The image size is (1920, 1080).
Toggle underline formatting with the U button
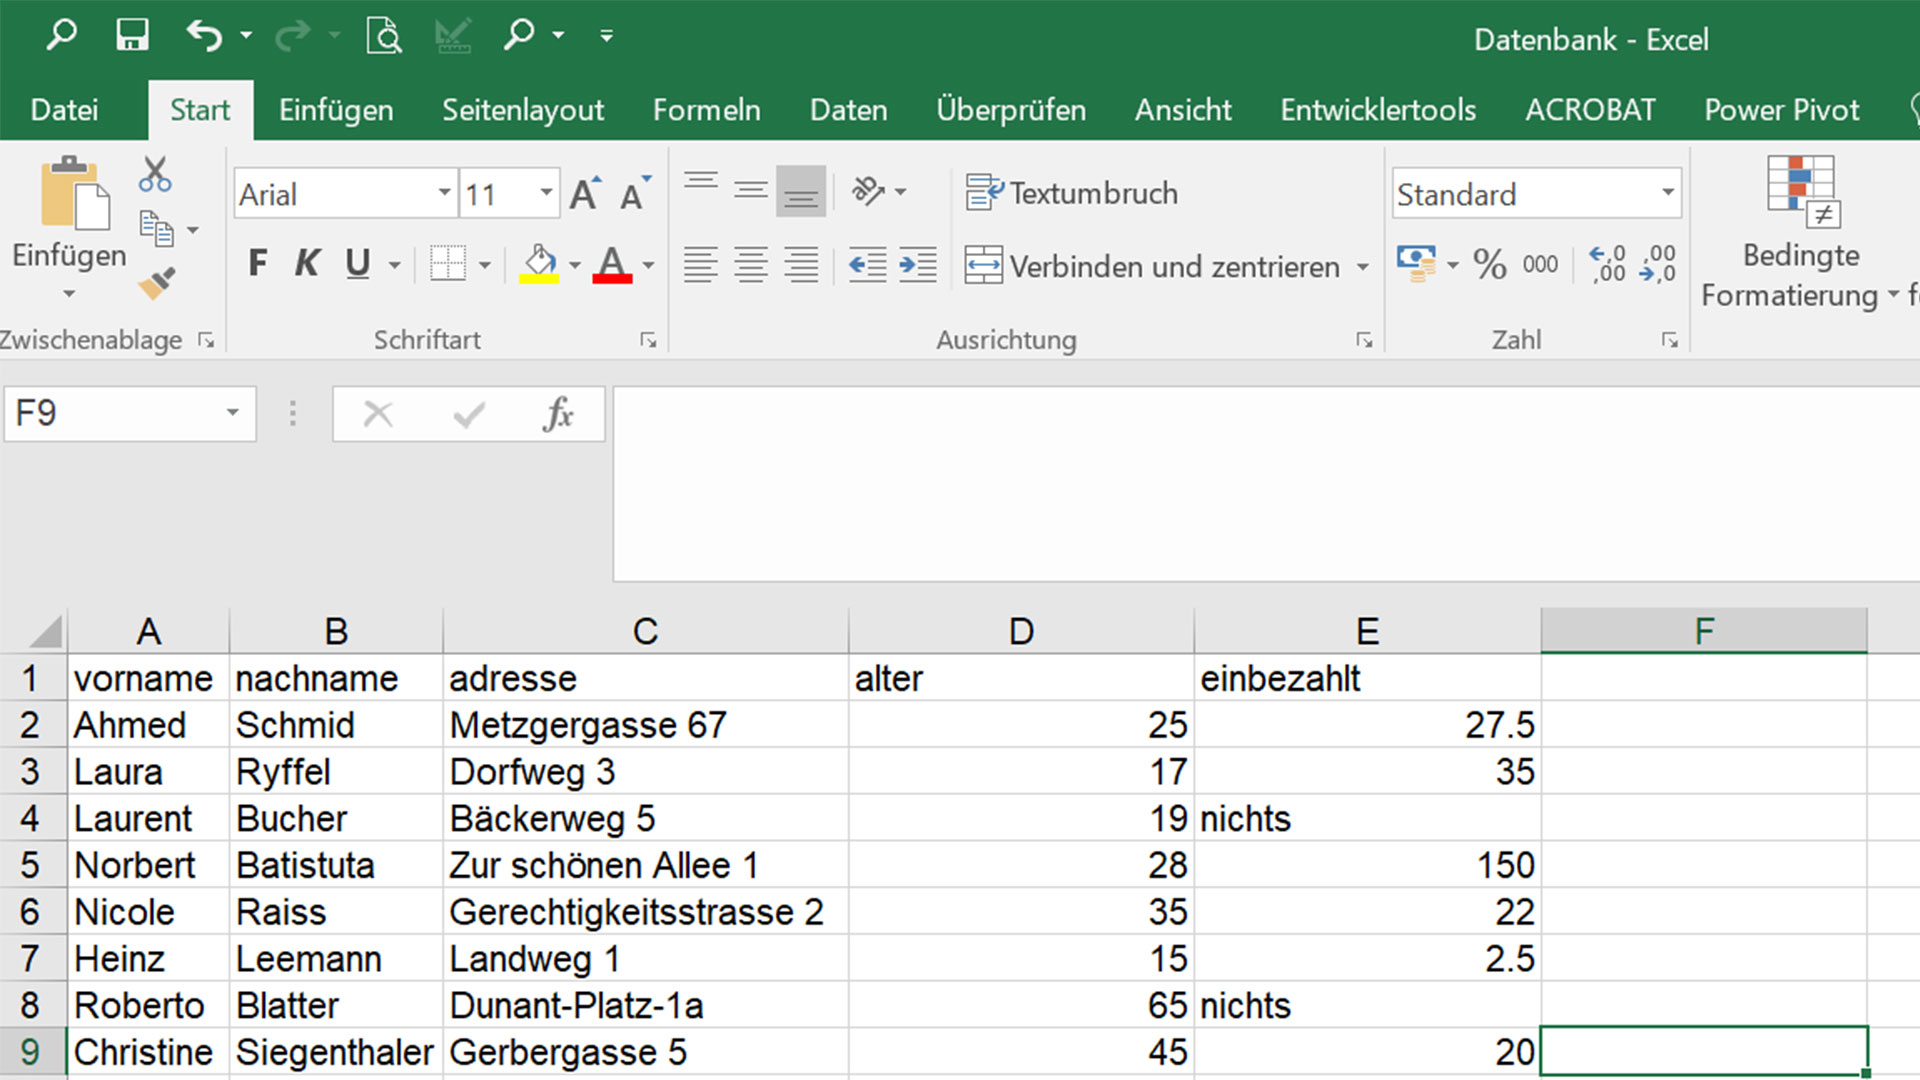click(356, 263)
